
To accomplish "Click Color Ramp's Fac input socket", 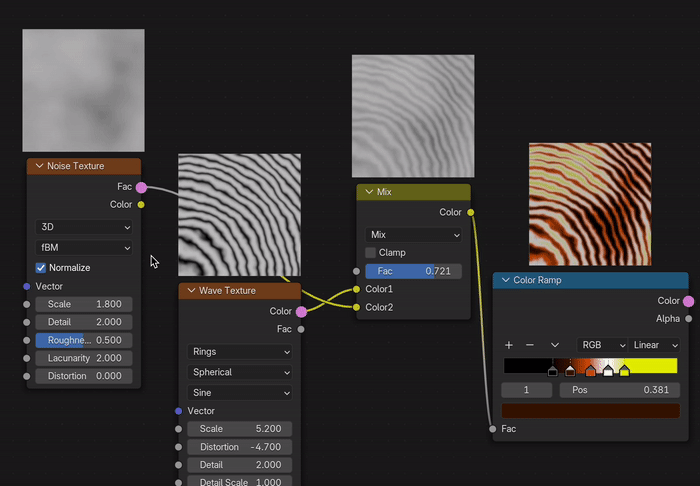I will click(x=493, y=429).
